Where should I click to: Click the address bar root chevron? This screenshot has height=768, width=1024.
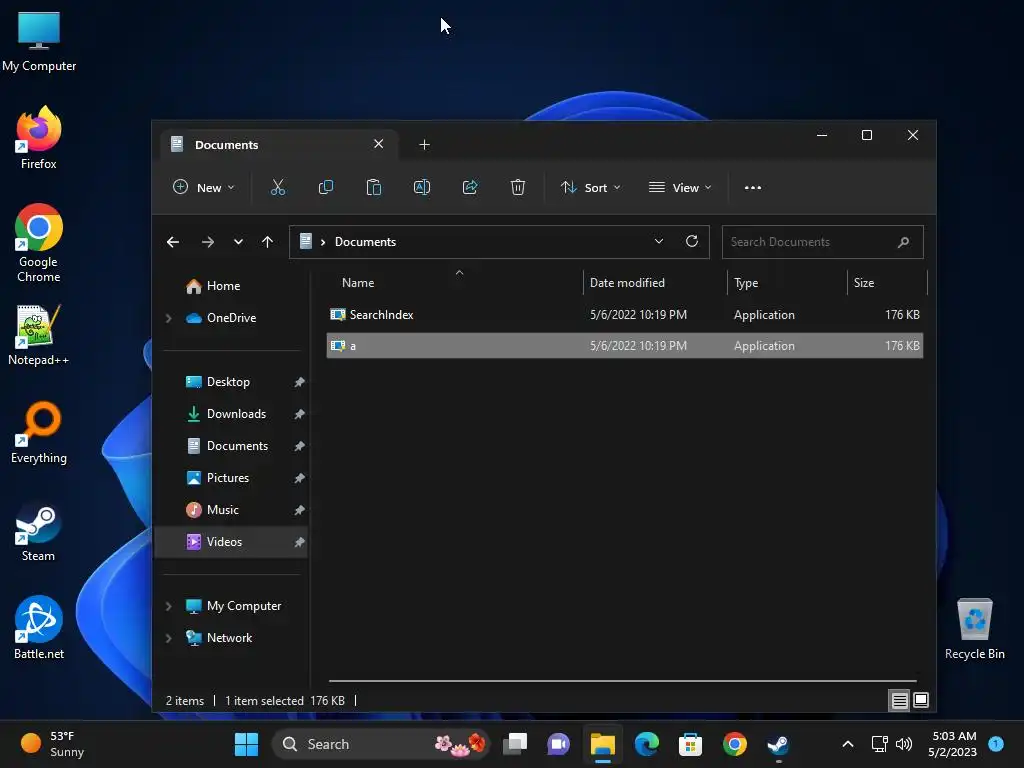323,242
